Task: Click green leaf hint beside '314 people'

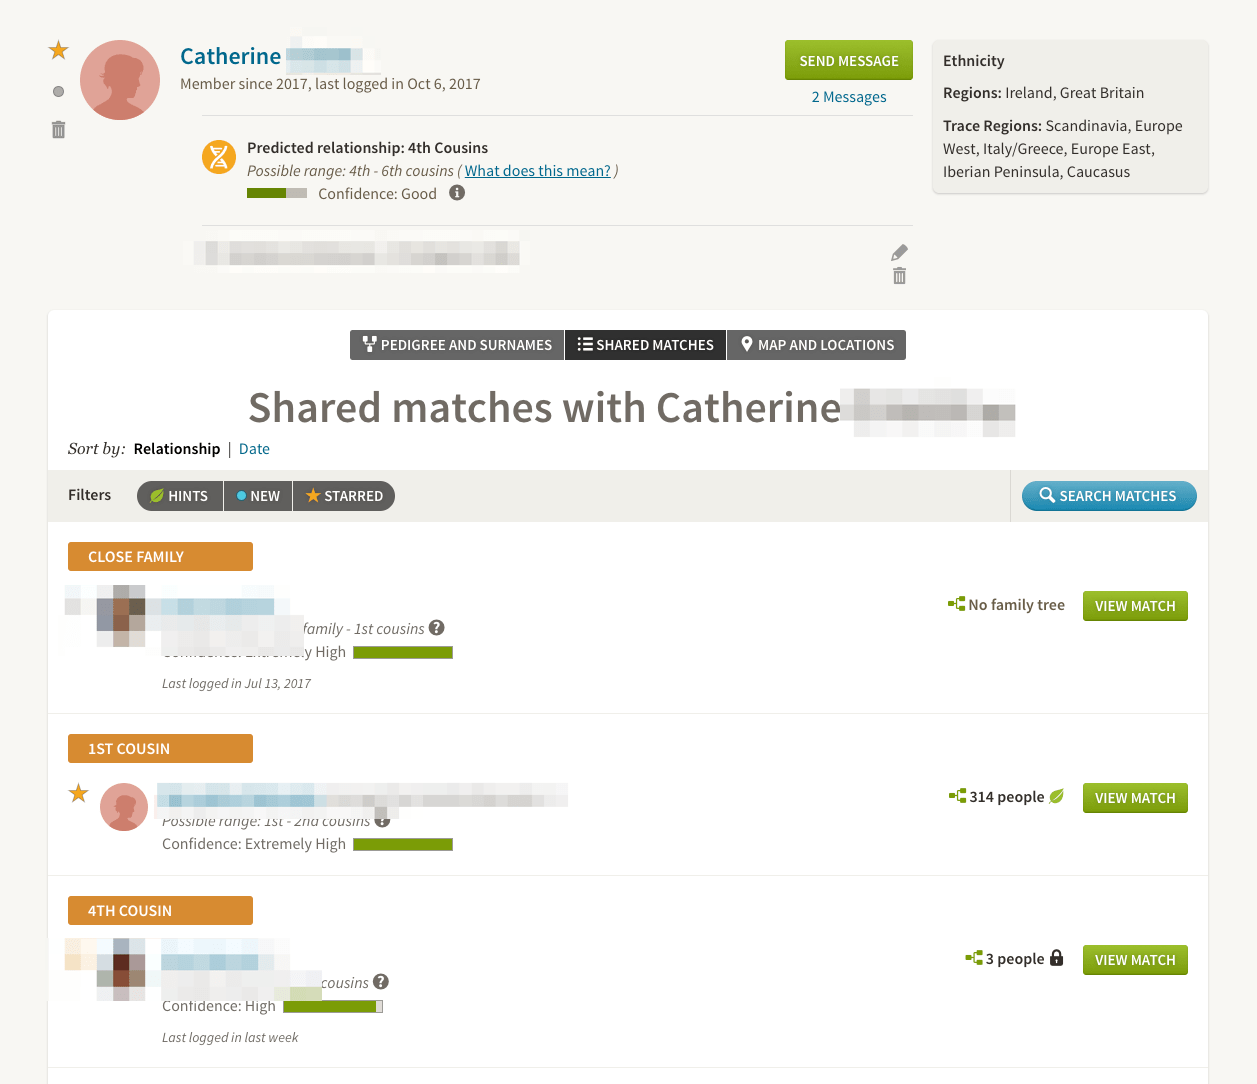Action: tap(1057, 797)
